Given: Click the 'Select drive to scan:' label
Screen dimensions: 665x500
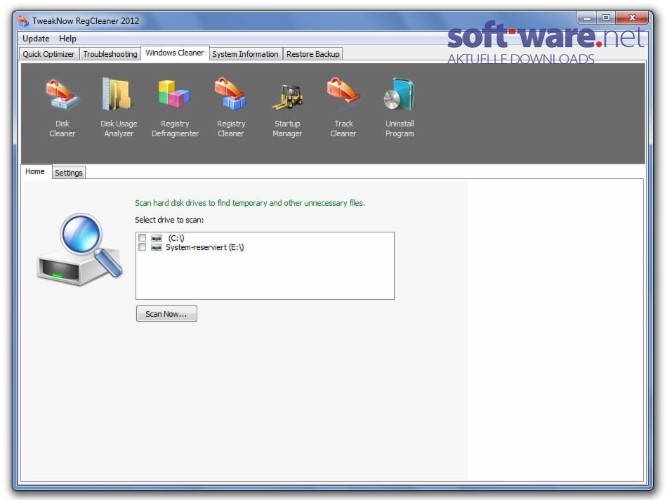Looking at the screenshot, I should click(x=169, y=220).
